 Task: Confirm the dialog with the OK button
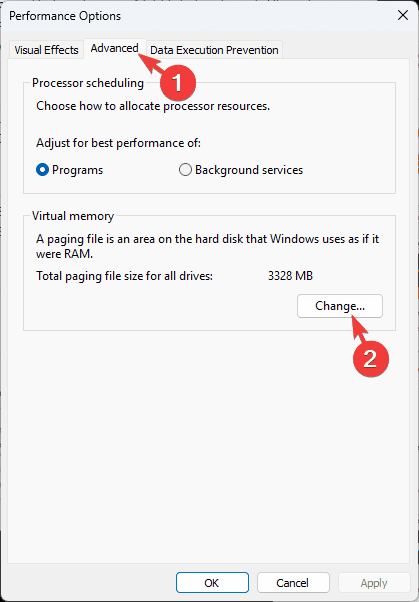tap(212, 583)
